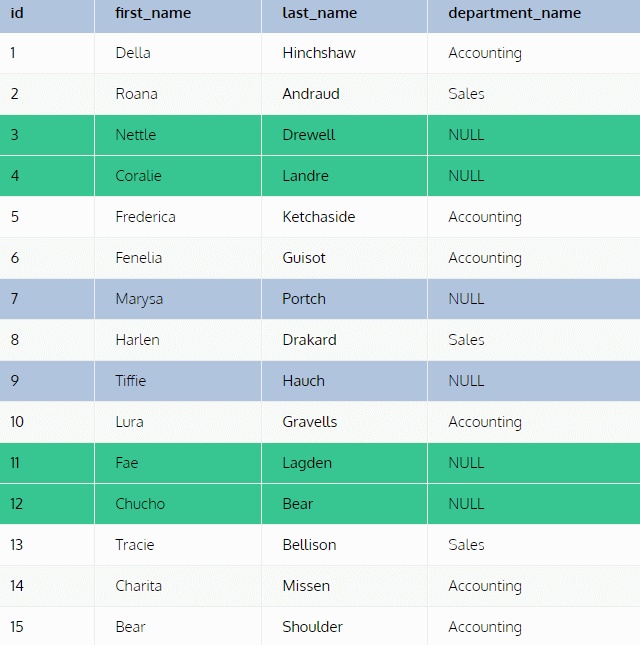This screenshot has height=645, width=640.
Task: Click the first name "Fenelia"
Action: point(137,258)
